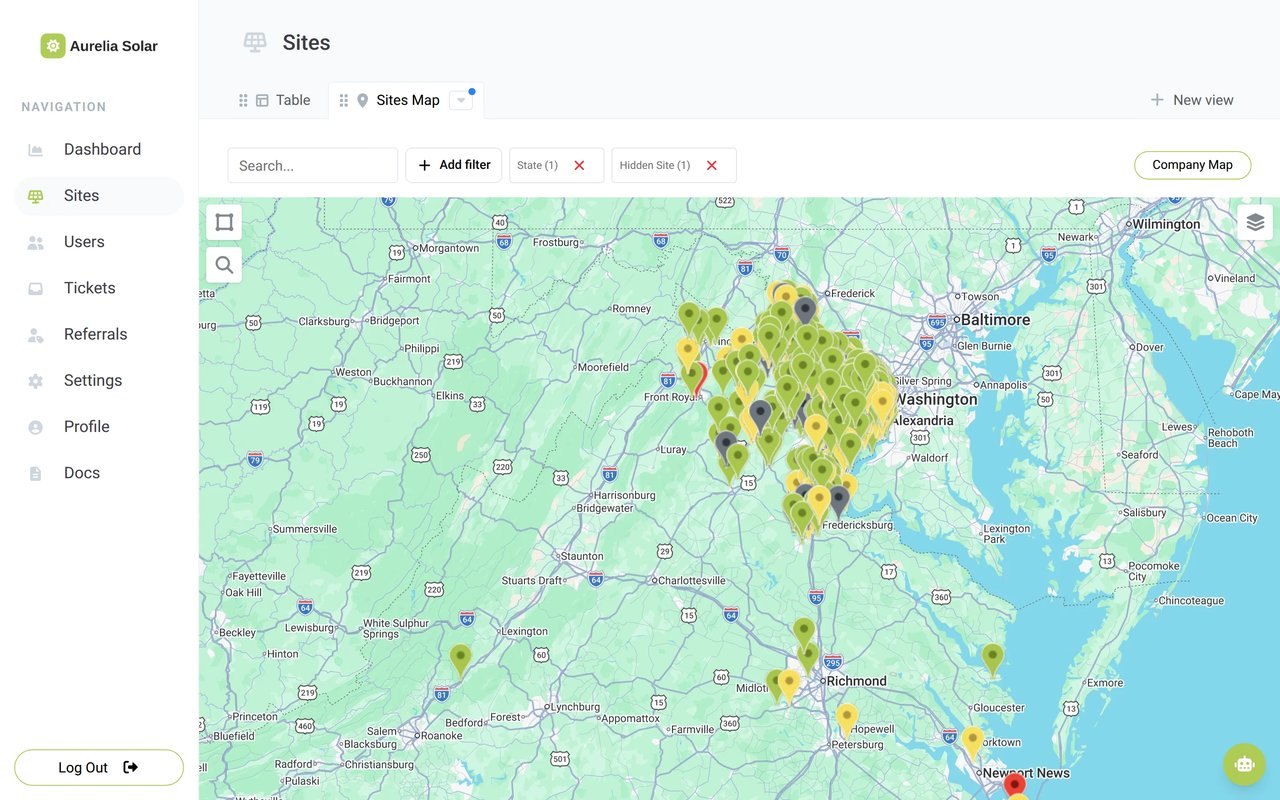Open the map layers control
1280x800 pixels.
(x=1255, y=222)
